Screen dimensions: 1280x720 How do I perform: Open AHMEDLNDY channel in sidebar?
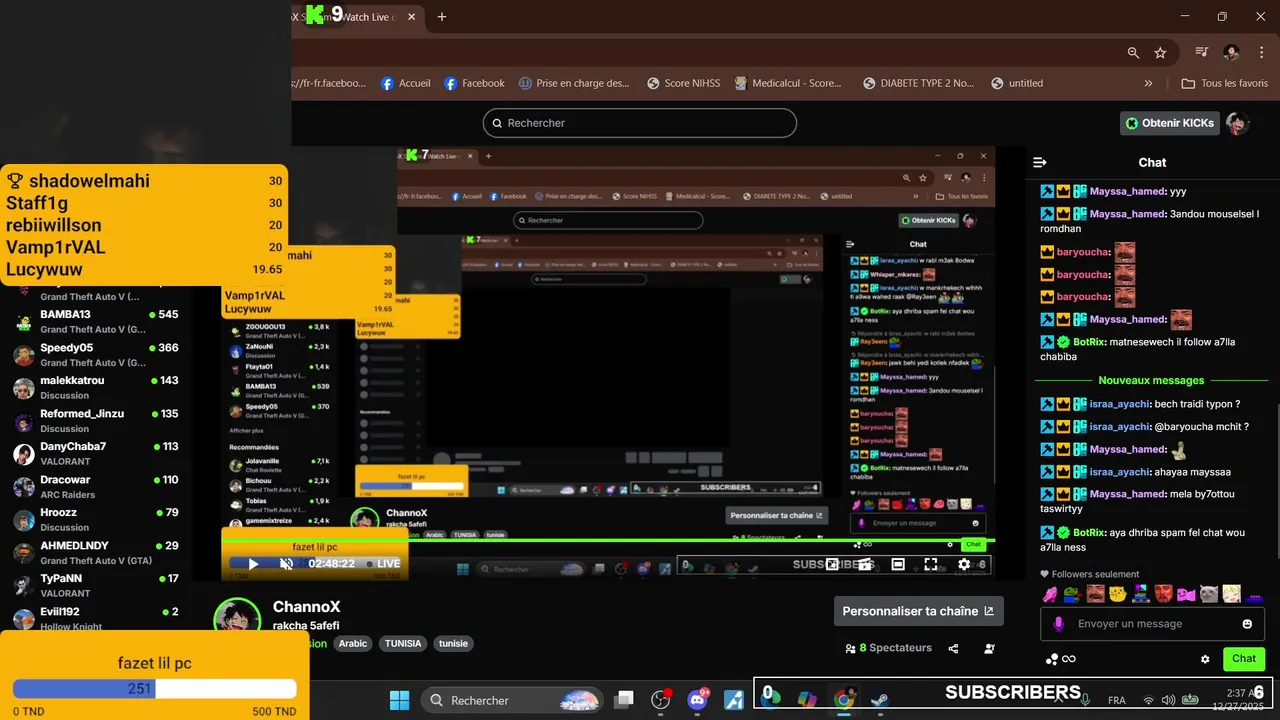96,553
